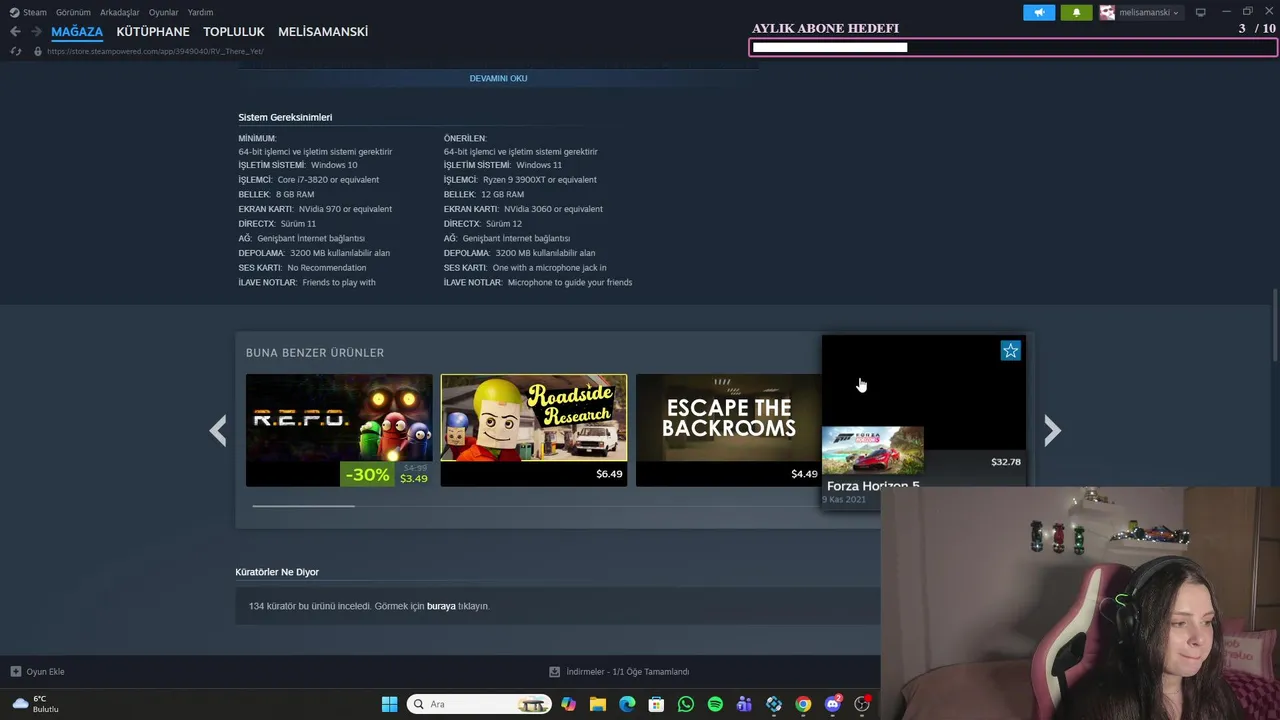Open the TOPLULUK tab
1280x720 pixels.
[x=234, y=32]
